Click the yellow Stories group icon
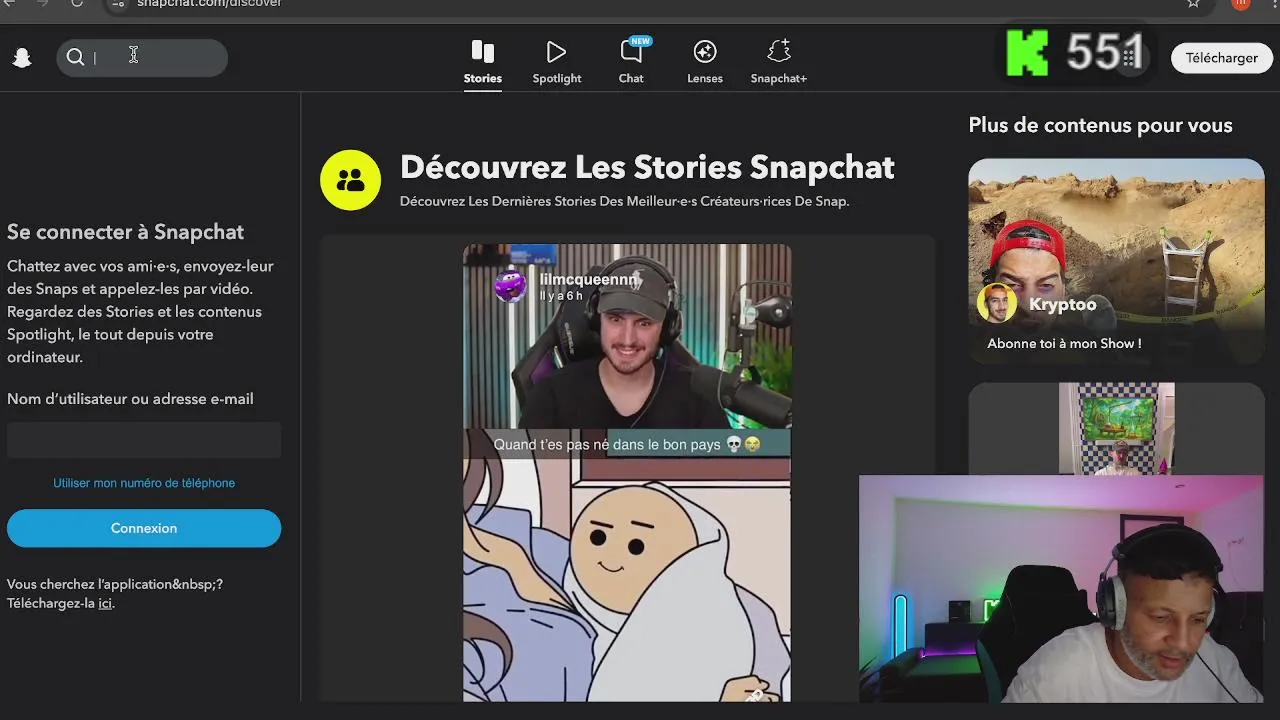Screen dimensions: 1280x720 (350, 180)
